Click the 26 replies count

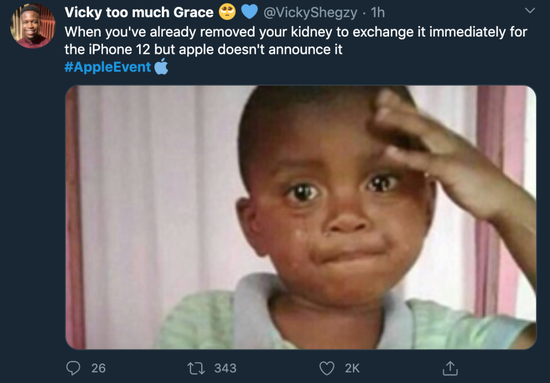98,368
